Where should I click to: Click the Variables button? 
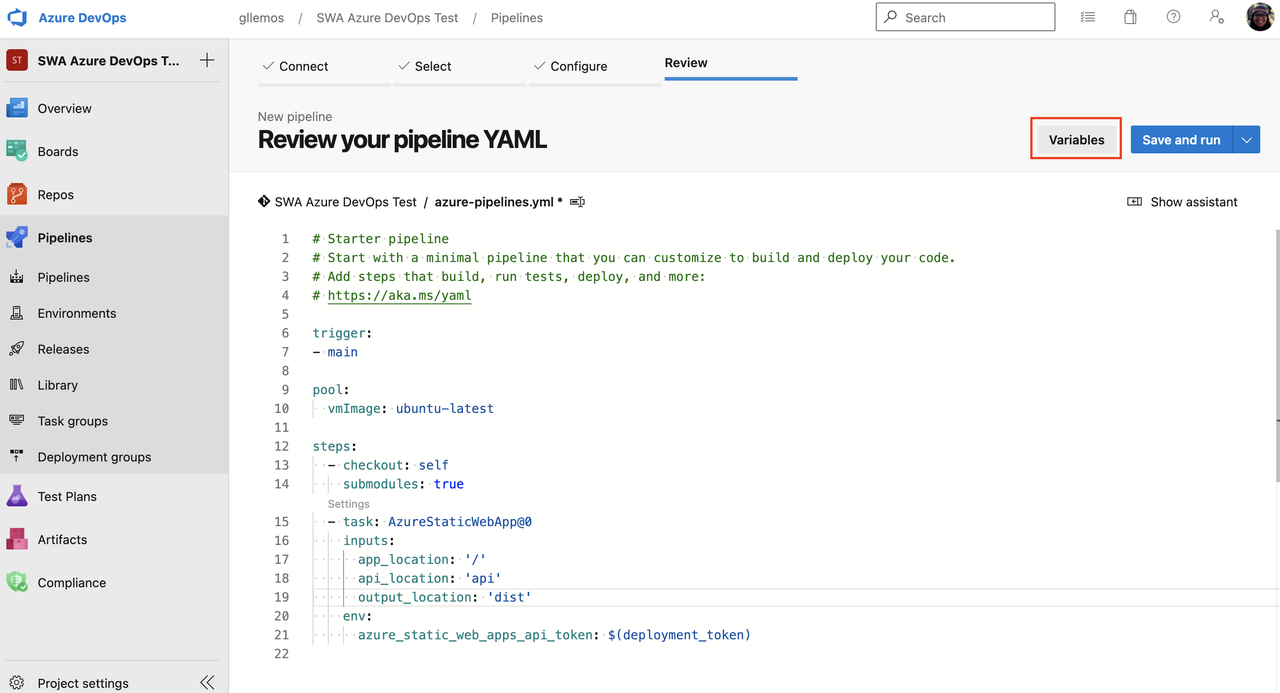(x=1076, y=140)
